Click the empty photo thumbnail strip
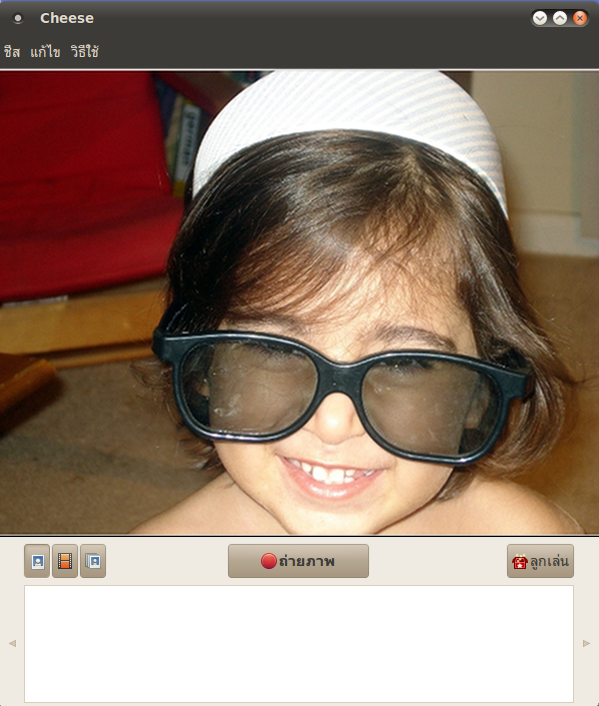 (299, 644)
